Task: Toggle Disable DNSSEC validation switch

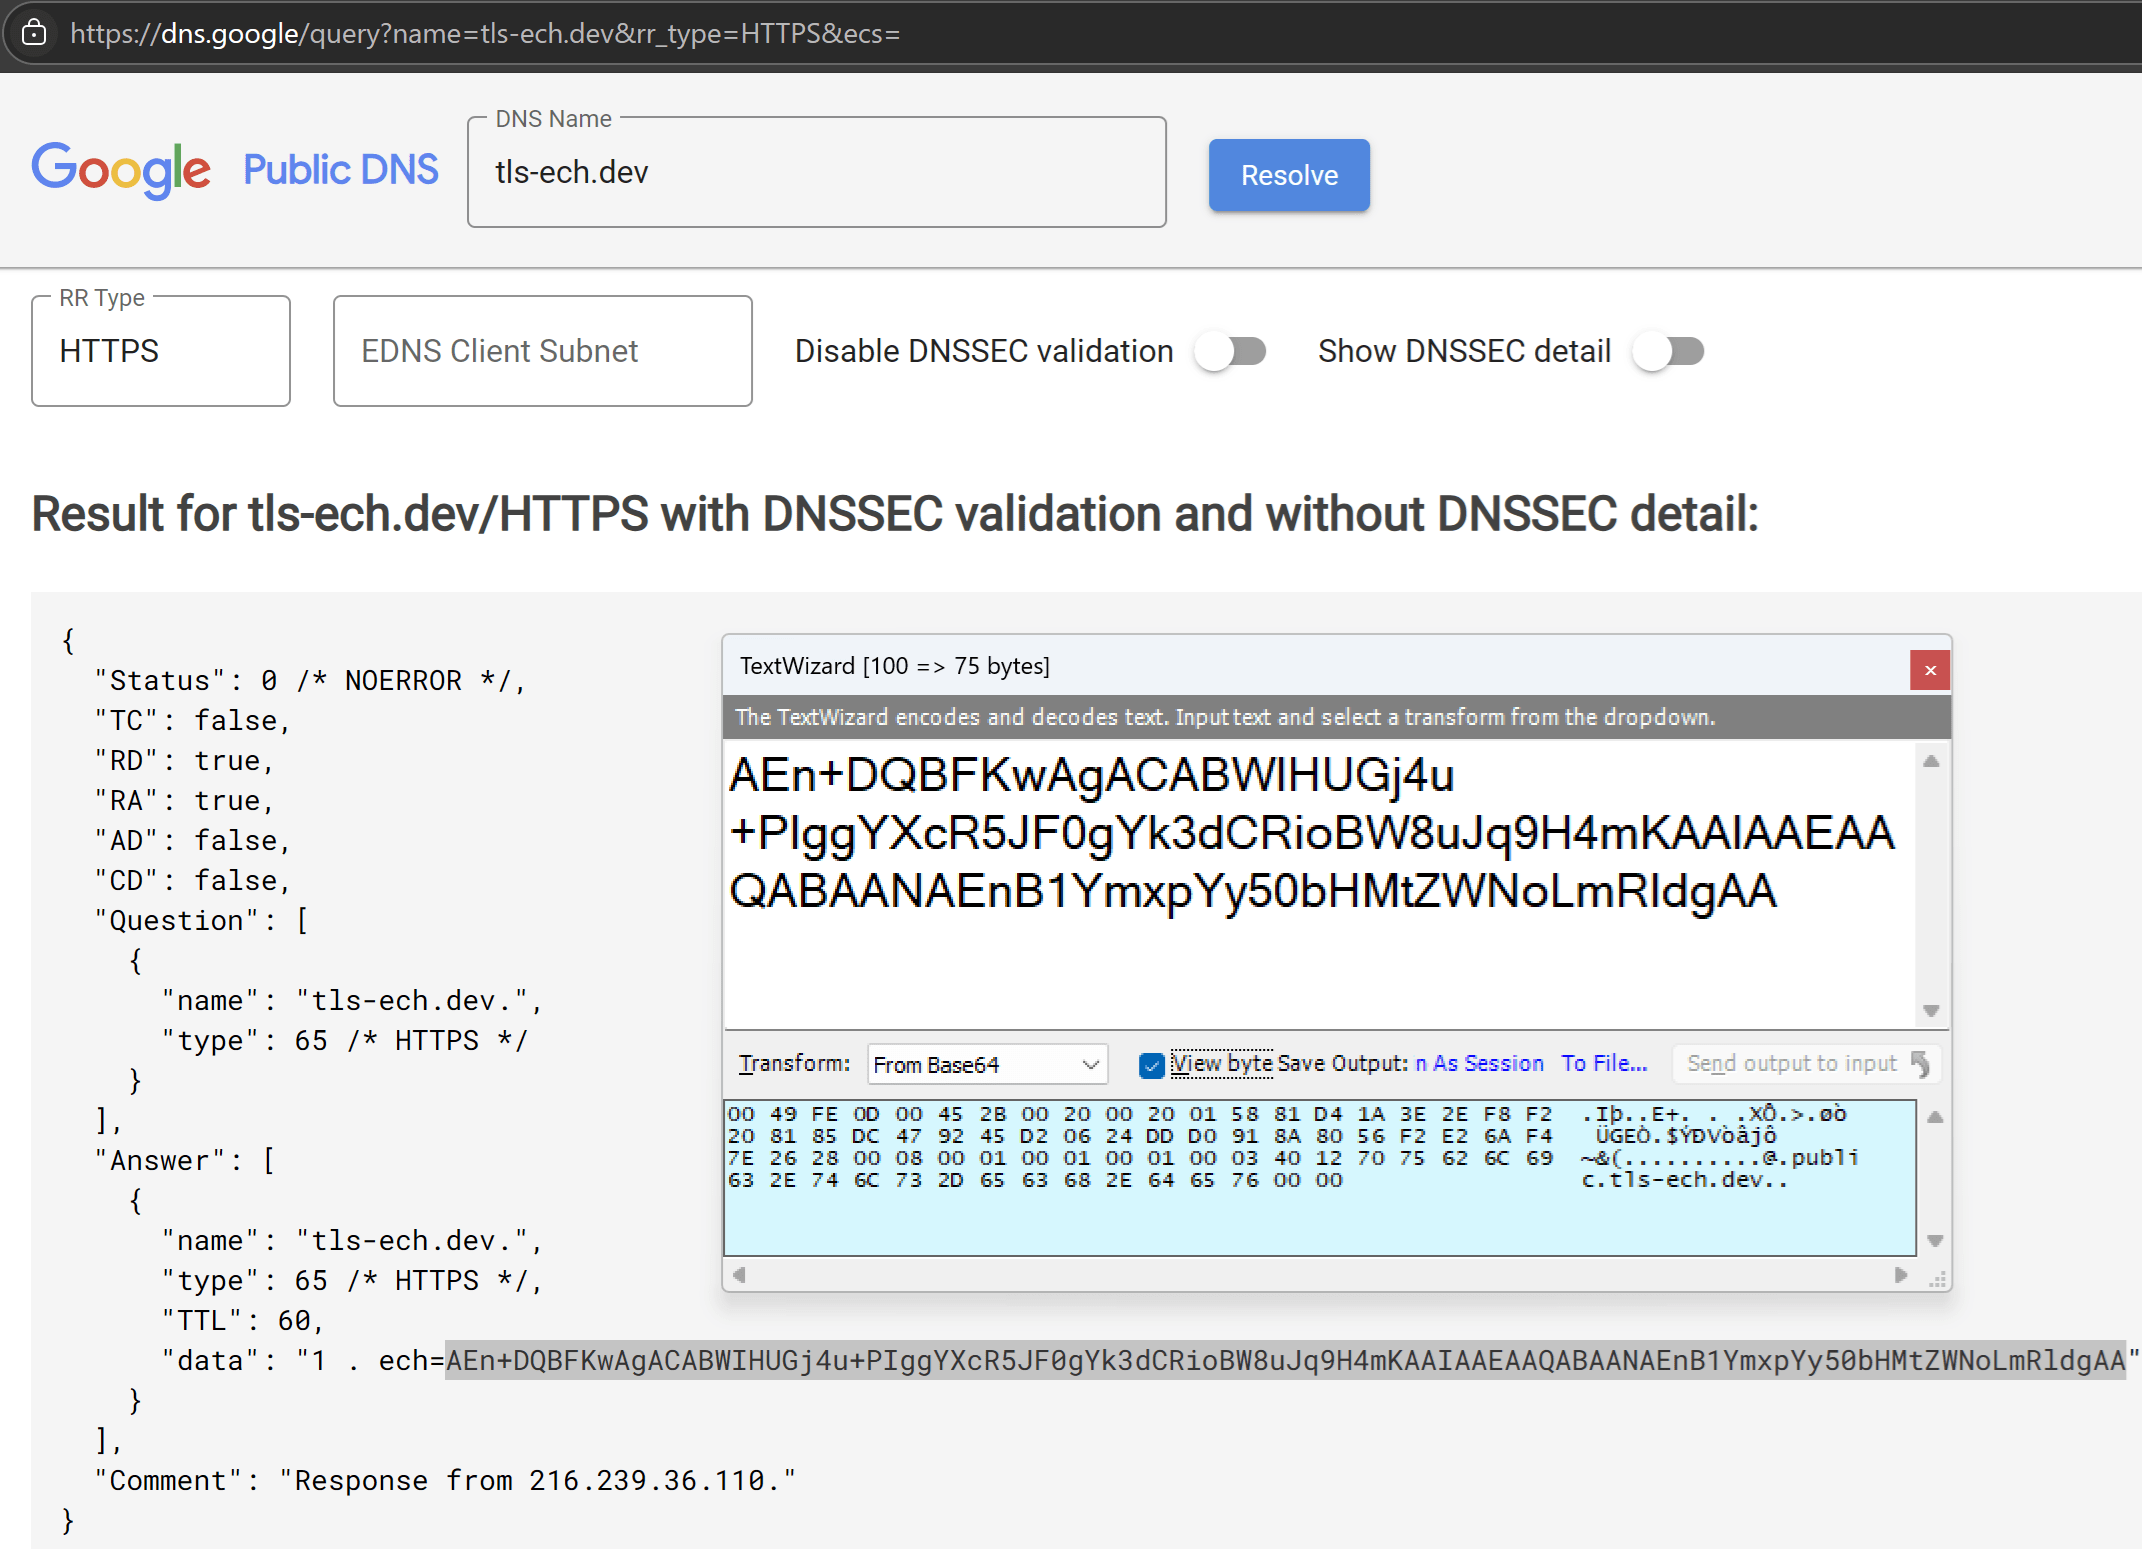Action: (x=1231, y=351)
